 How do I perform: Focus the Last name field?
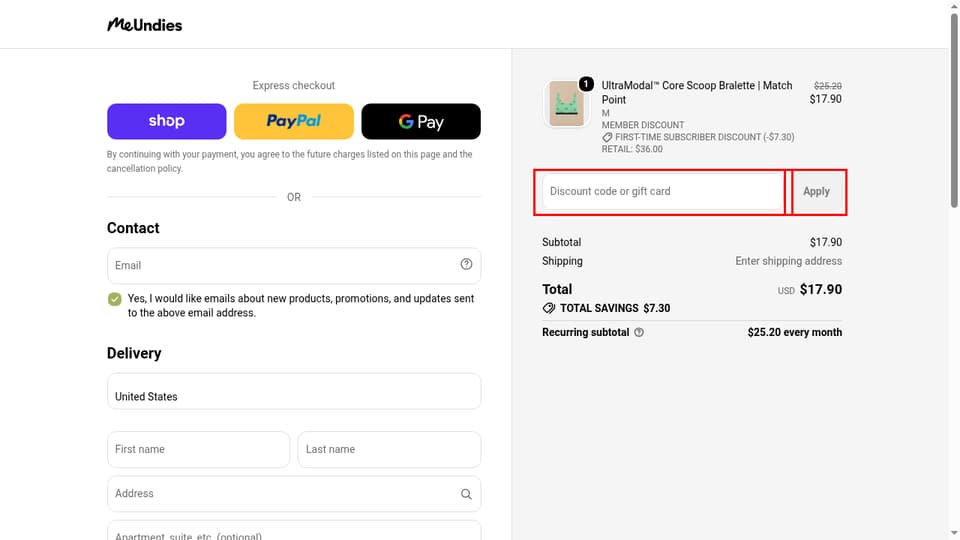tap(389, 449)
